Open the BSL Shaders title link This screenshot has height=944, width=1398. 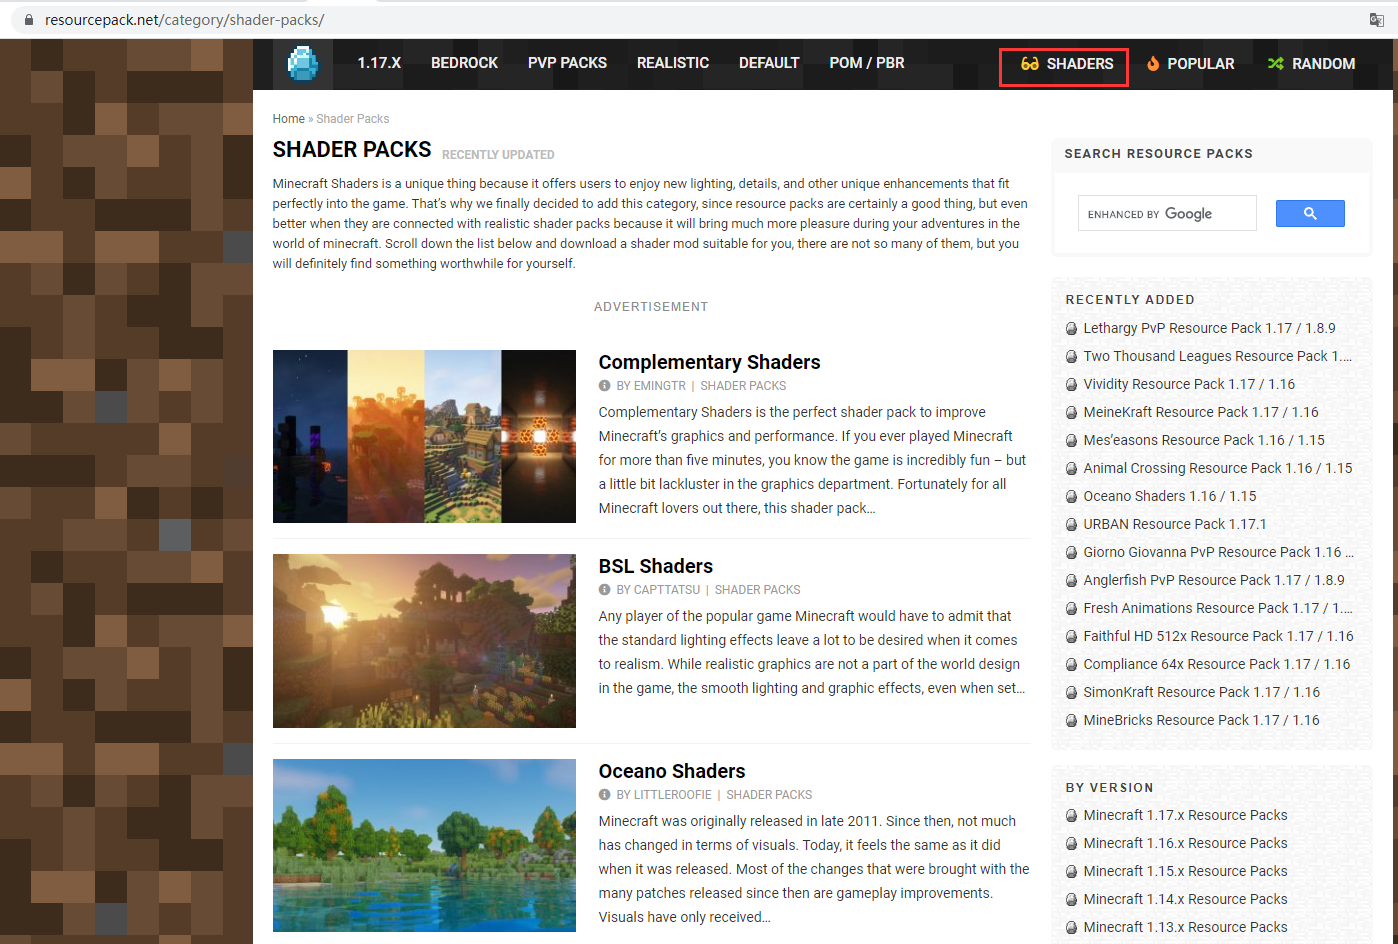click(x=656, y=566)
